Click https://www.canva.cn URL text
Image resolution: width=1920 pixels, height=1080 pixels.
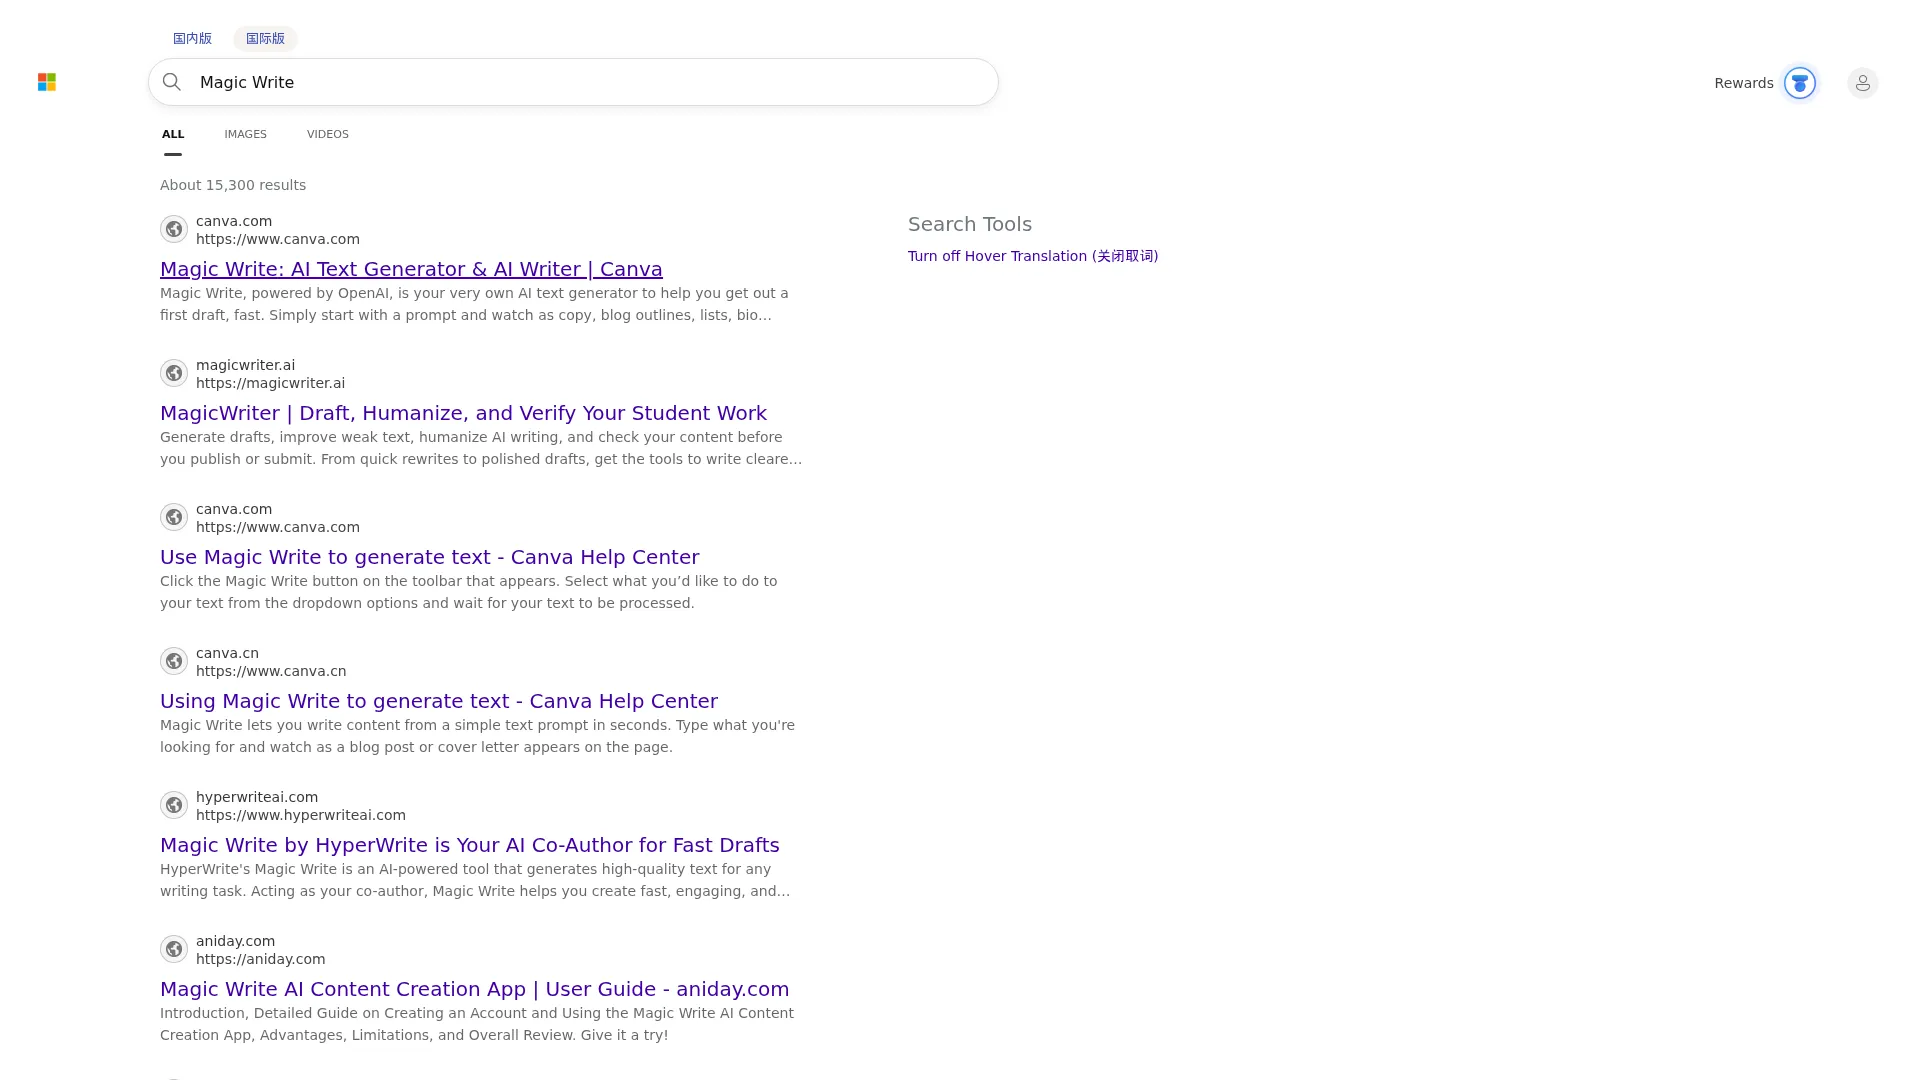[x=271, y=671]
